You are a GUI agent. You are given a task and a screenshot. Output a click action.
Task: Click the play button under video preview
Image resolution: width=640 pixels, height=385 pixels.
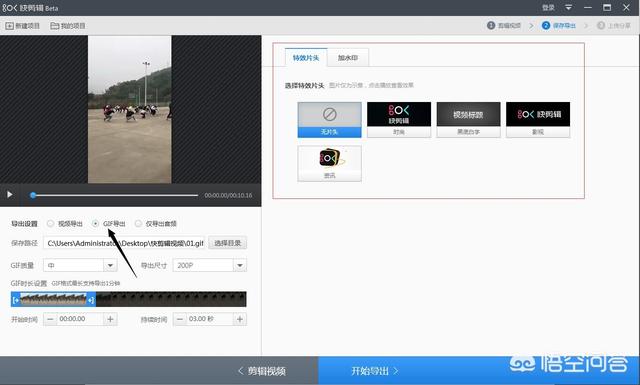[9, 195]
